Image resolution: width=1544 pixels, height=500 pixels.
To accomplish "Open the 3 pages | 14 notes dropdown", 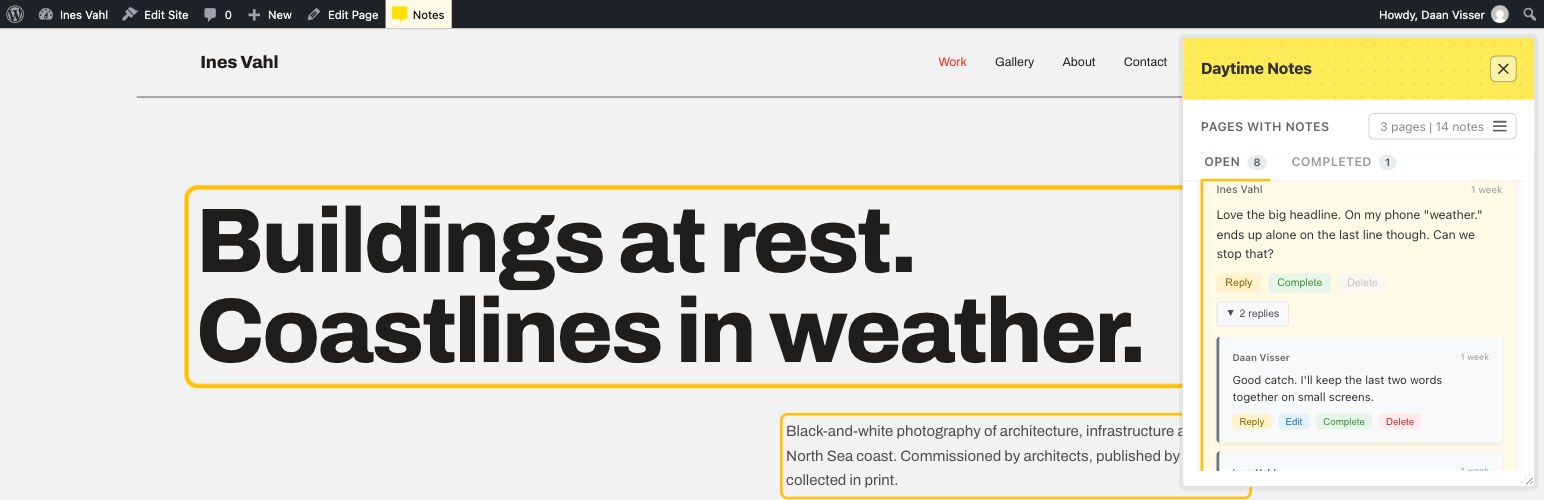I will (1442, 126).
